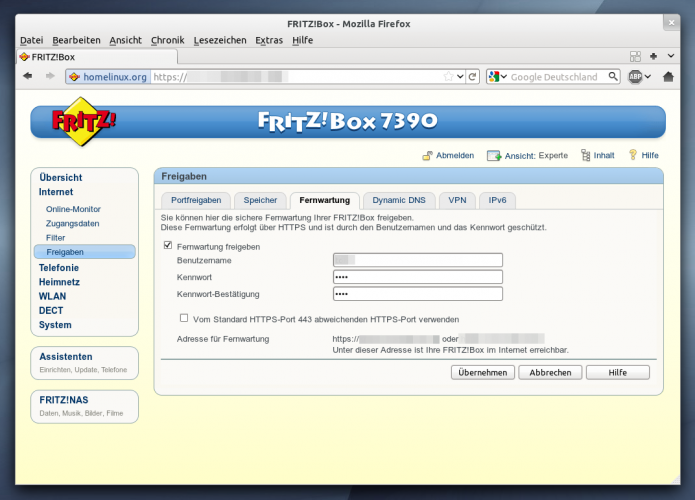695x500 pixels.
Task: Open the Extras menu
Action: click(269, 40)
